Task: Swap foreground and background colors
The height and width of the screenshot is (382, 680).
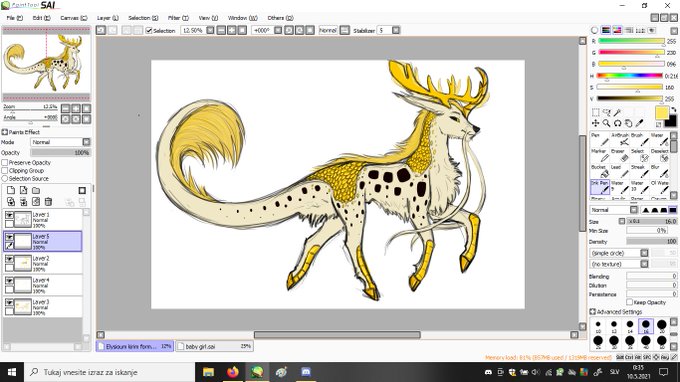Action: coord(673,109)
